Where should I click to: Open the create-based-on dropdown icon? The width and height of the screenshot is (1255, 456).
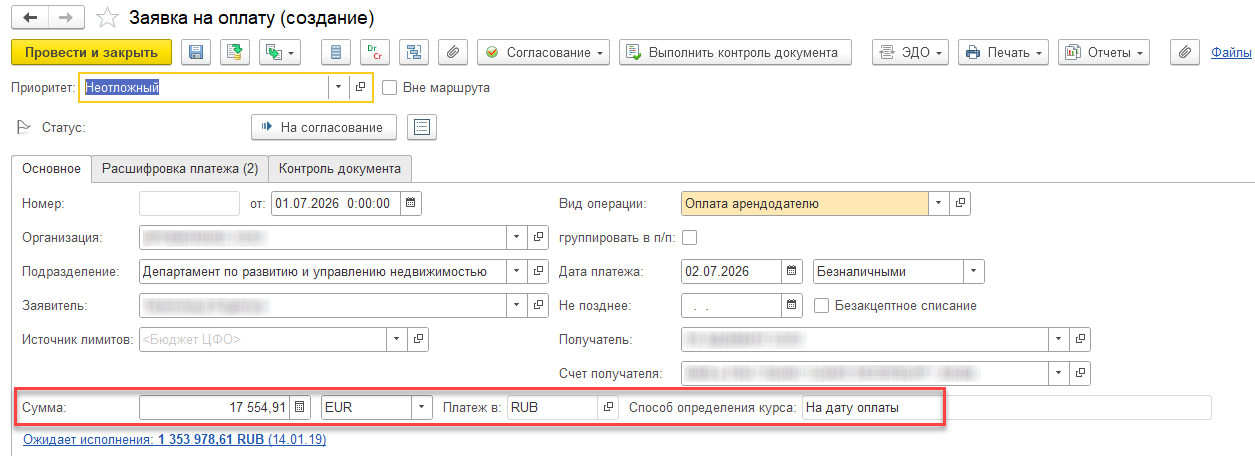coord(280,52)
